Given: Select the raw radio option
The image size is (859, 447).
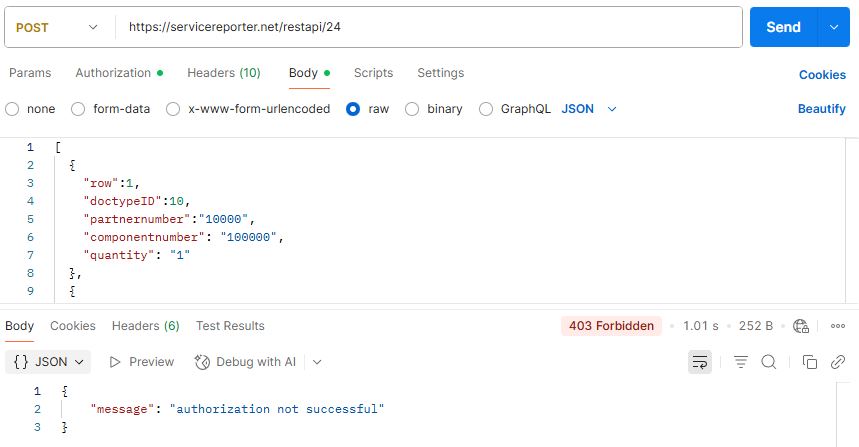Looking at the screenshot, I should [353, 109].
